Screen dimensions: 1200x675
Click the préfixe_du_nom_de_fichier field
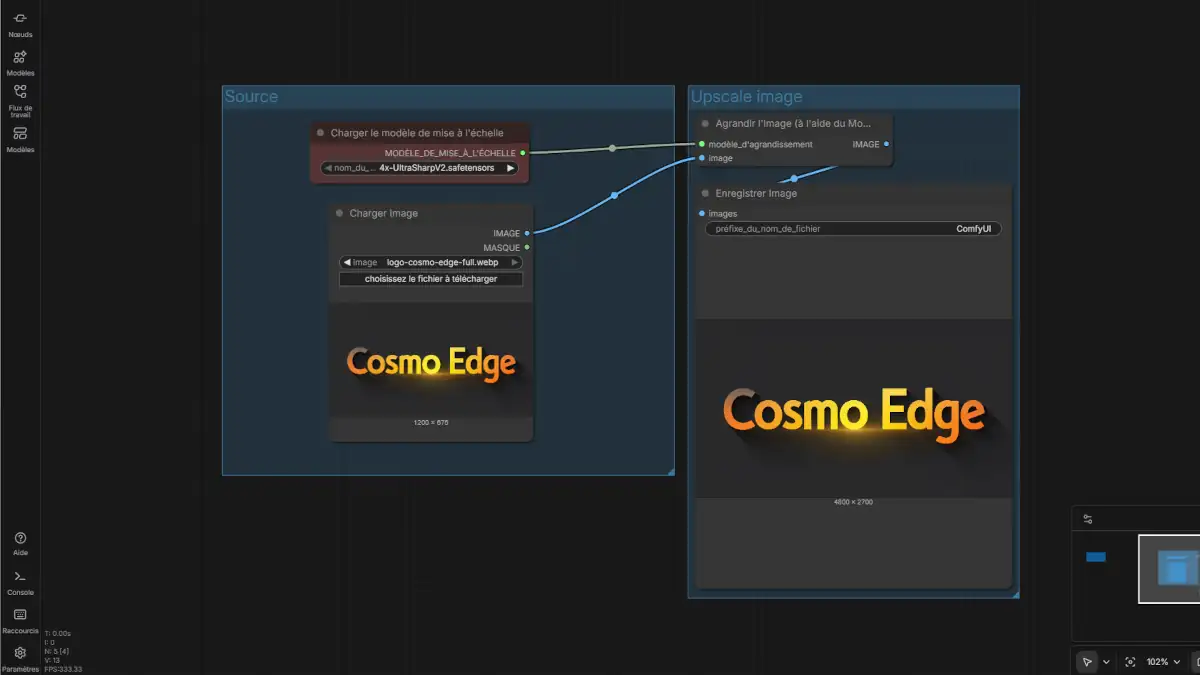click(852, 229)
